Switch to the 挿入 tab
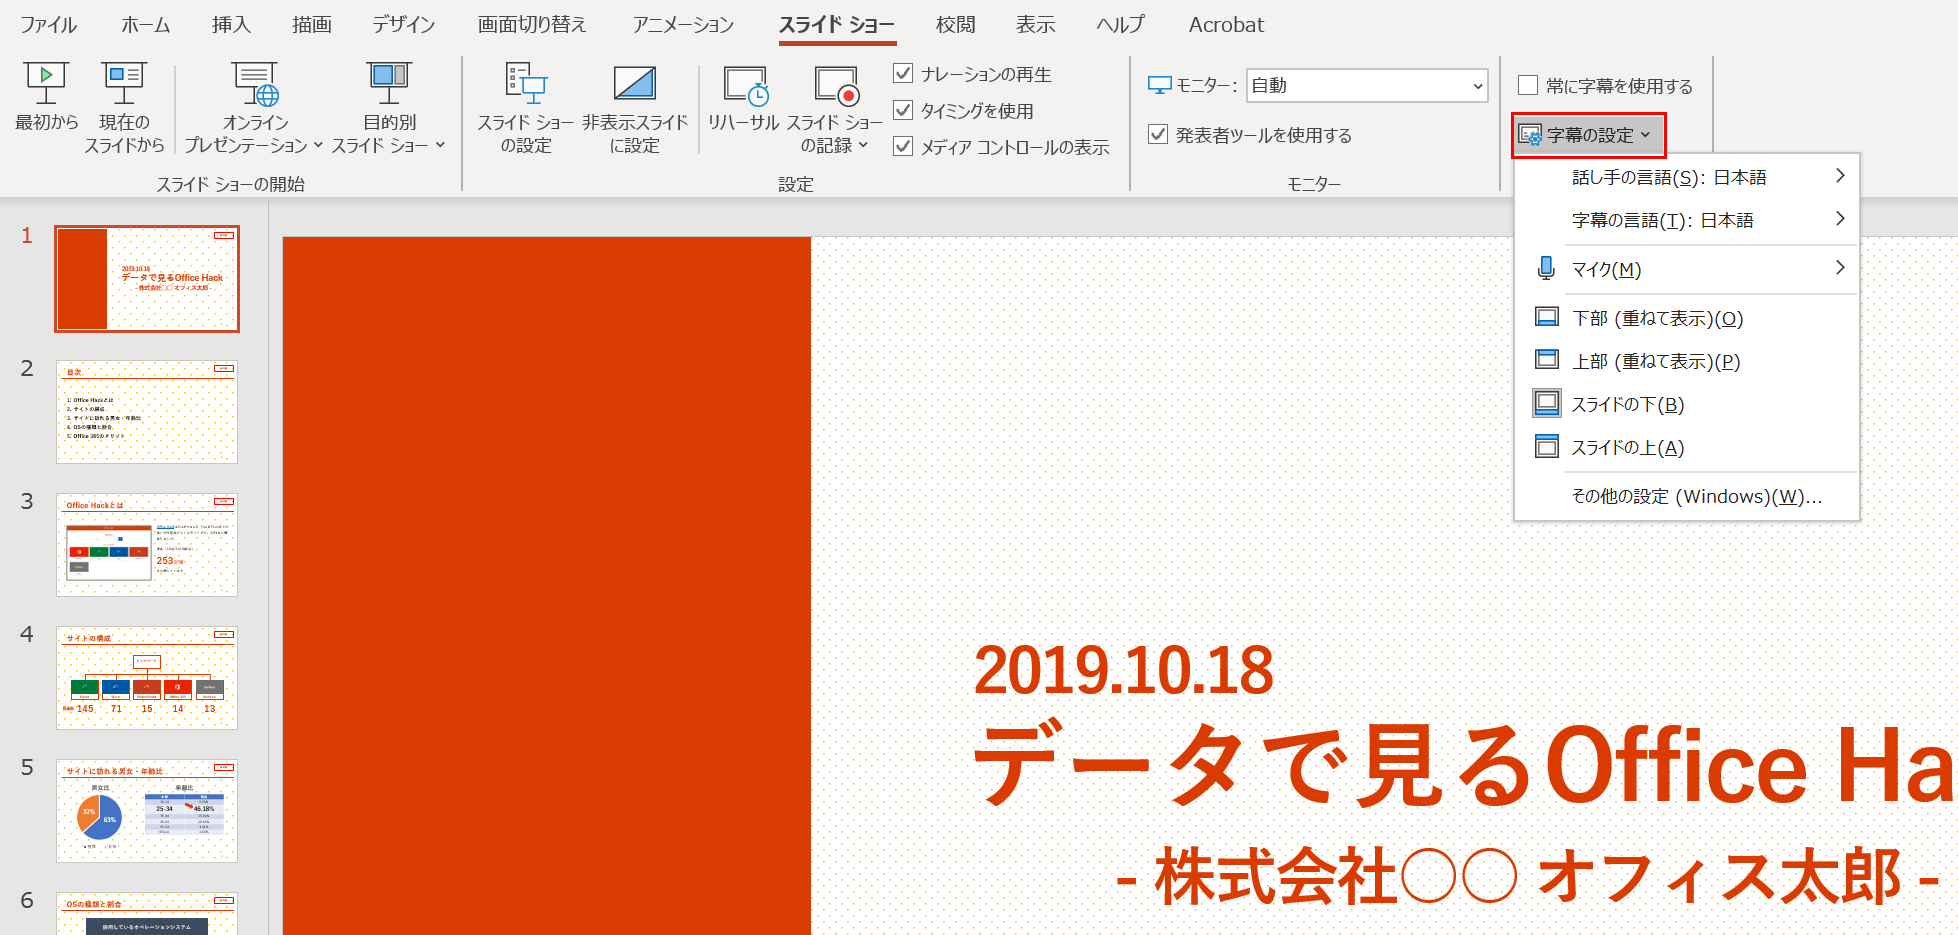This screenshot has height=935, width=1958. pos(231,25)
